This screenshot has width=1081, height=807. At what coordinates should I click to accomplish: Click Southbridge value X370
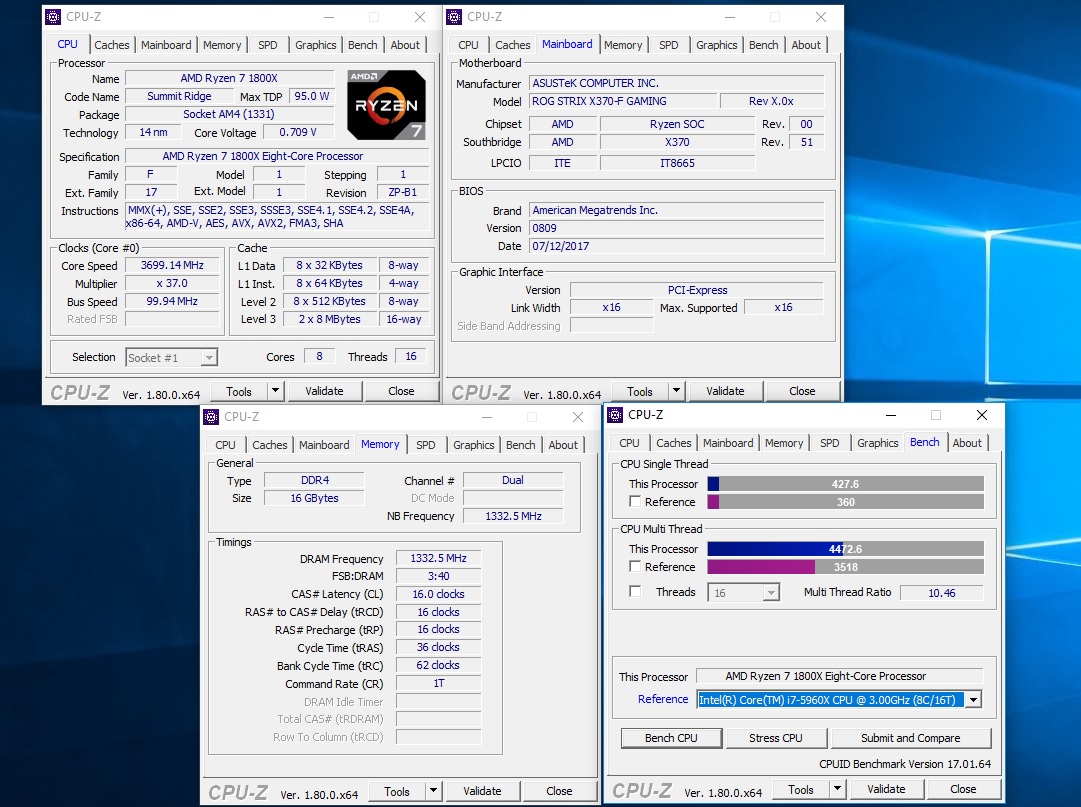click(x=677, y=142)
